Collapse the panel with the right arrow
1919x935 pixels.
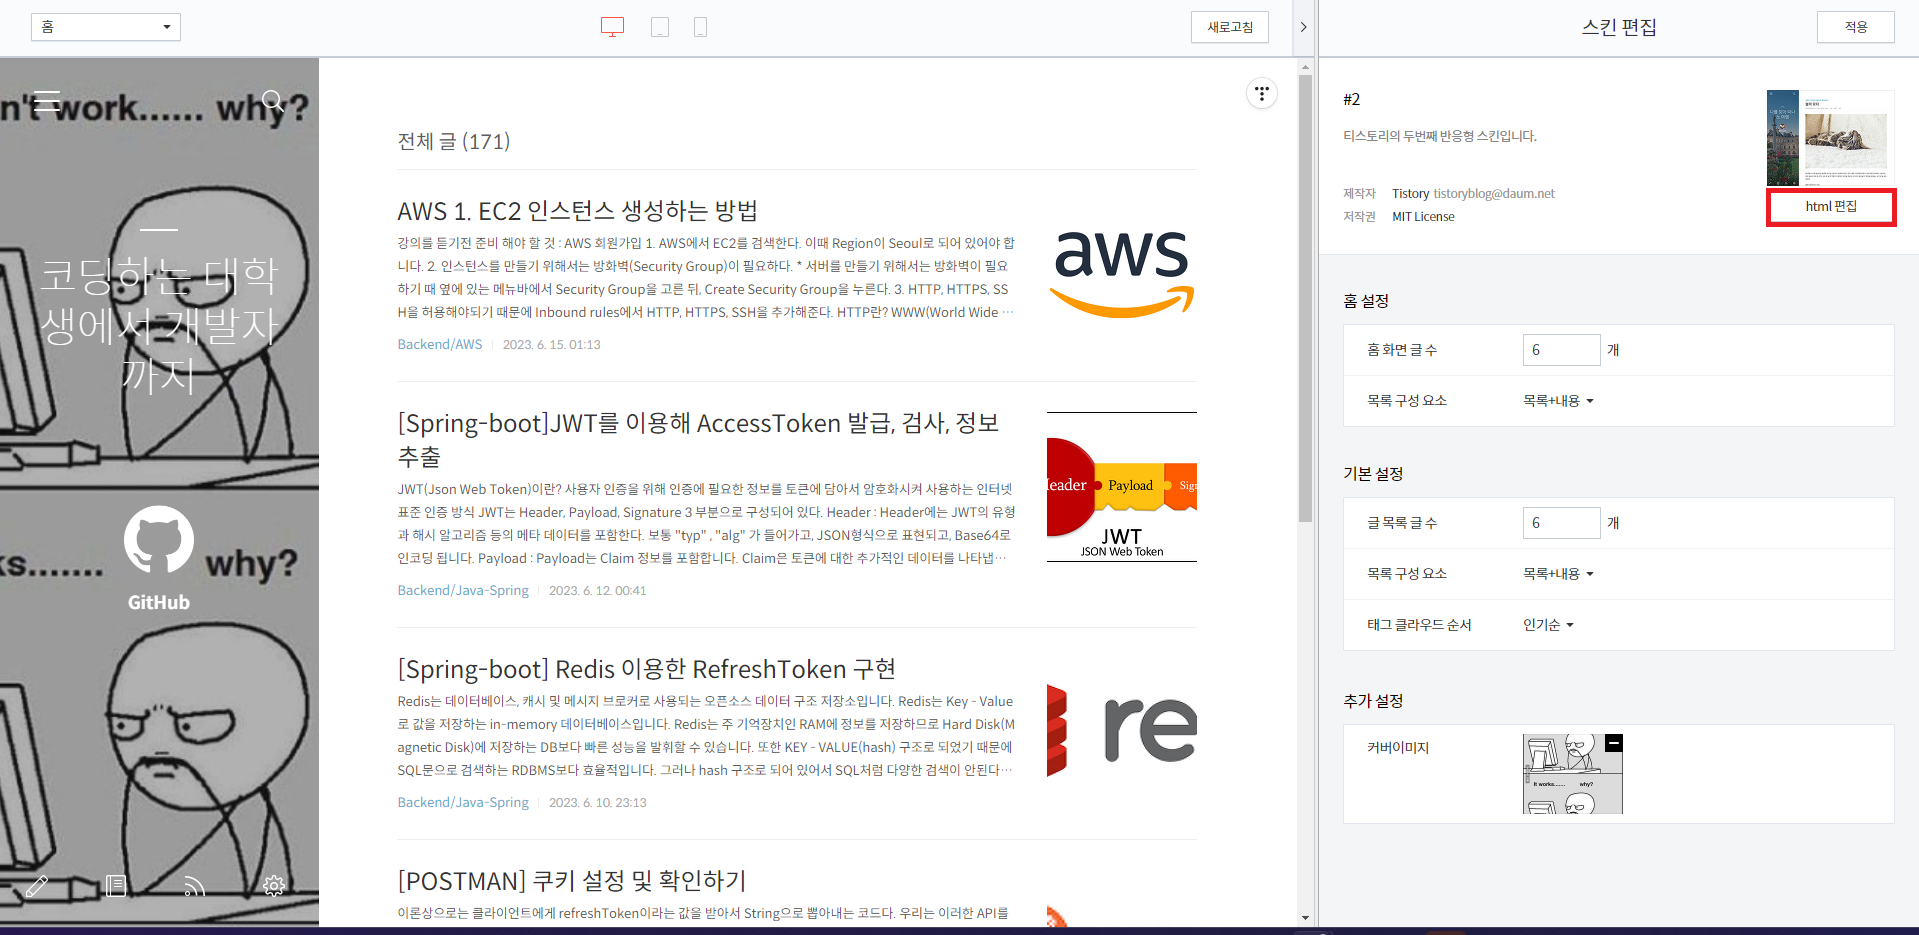[x=1303, y=27]
